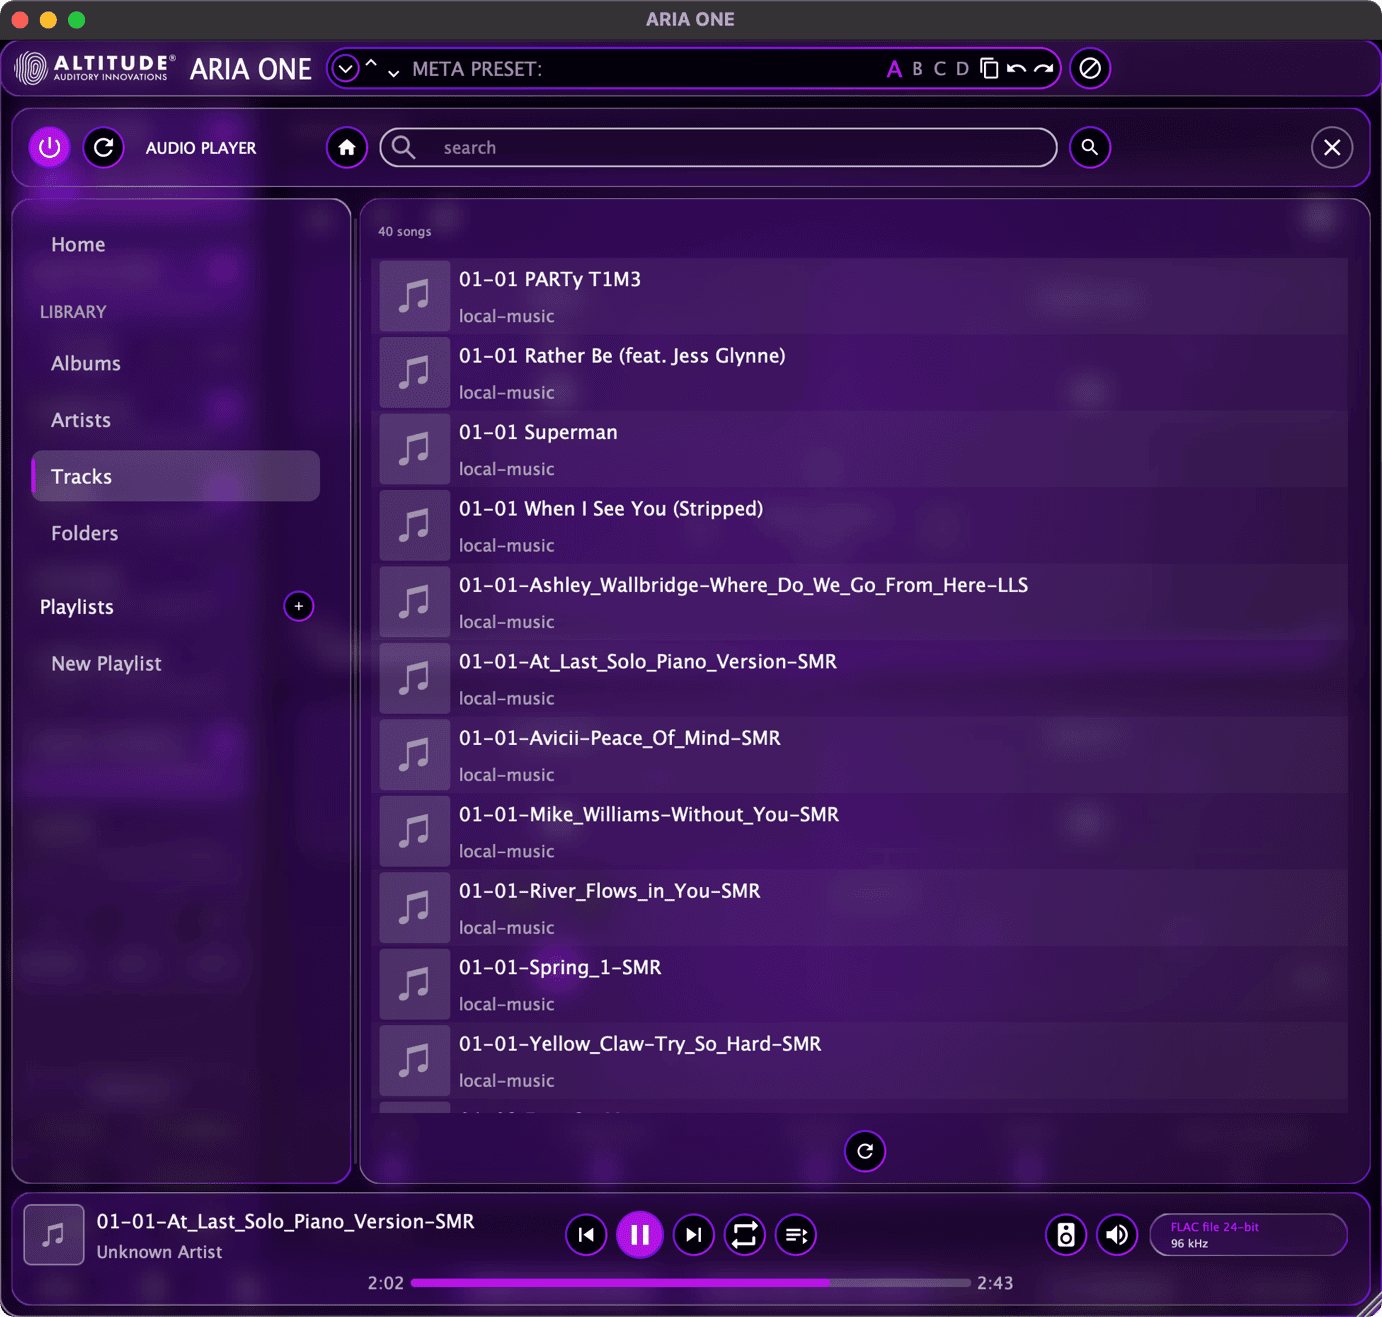Click the total time 2:43
Image resolution: width=1382 pixels, height=1317 pixels.
pyautogui.click(x=995, y=1283)
